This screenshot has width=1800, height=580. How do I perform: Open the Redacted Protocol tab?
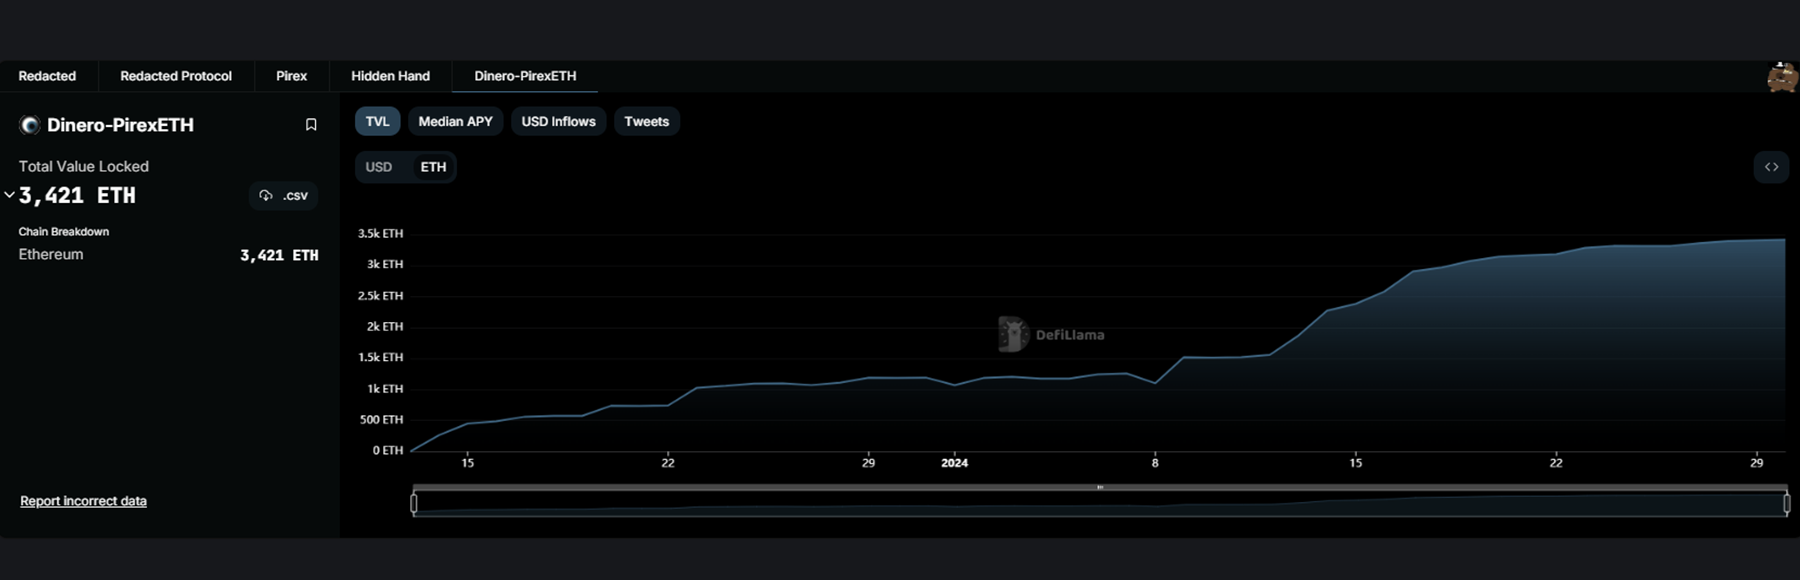[x=176, y=76]
